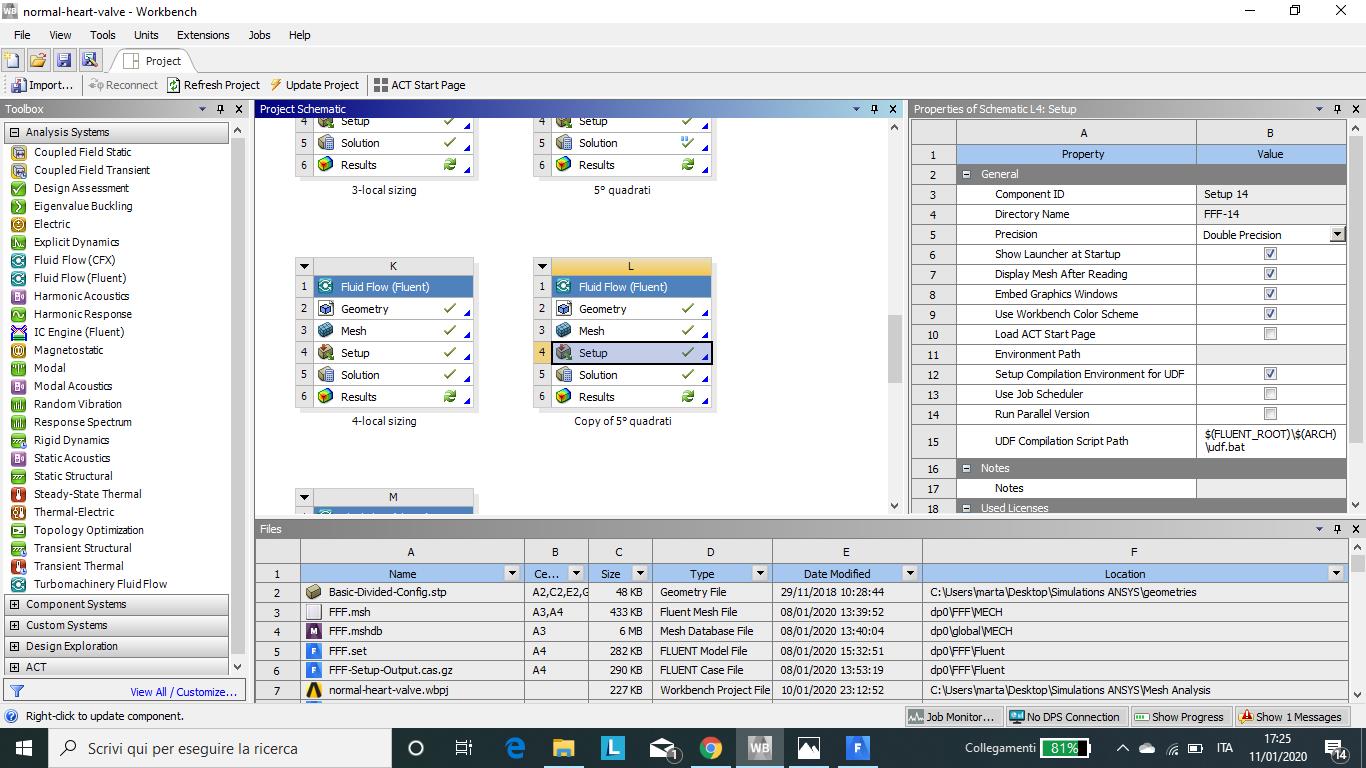Viewport: 1366px width, 768px height.
Task: Select Rigid Dynamics system
Action: (x=71, y=440)
